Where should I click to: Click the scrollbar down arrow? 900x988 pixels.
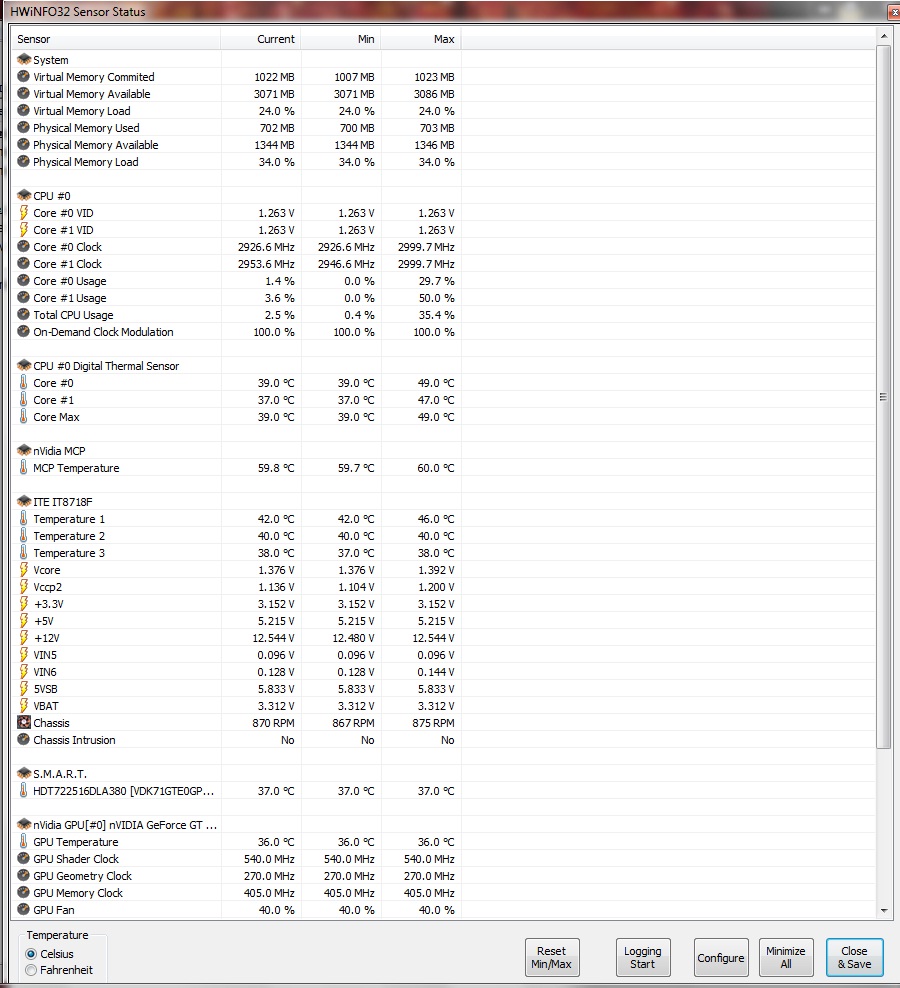[884, 911]
